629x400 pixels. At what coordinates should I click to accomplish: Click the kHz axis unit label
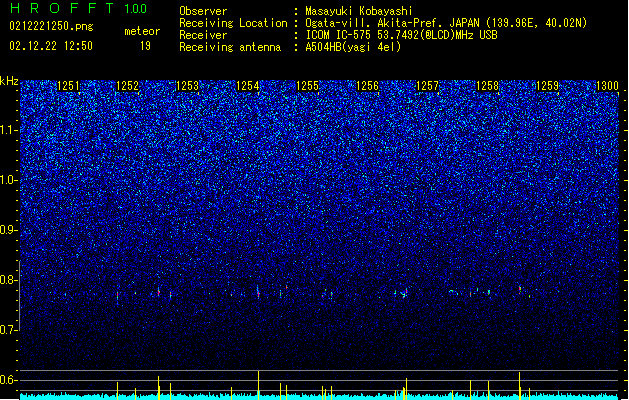[x=9, y=81]
